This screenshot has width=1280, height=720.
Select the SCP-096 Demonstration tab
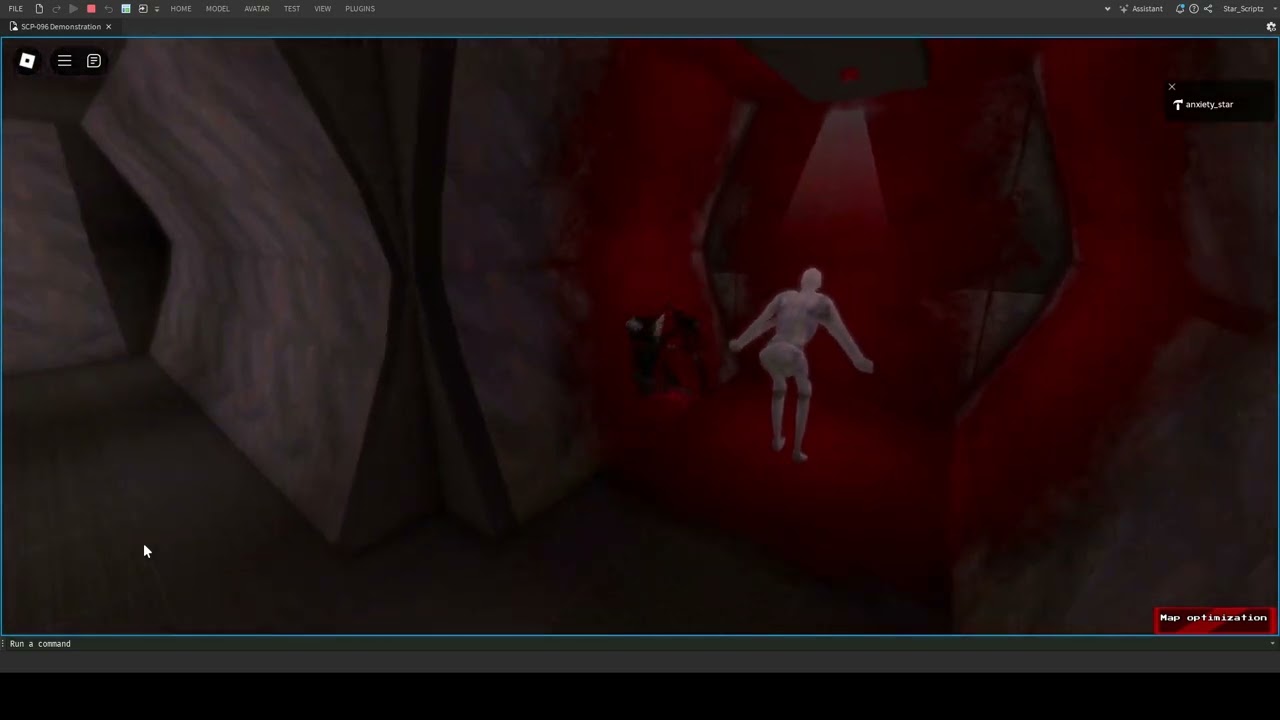59,27
